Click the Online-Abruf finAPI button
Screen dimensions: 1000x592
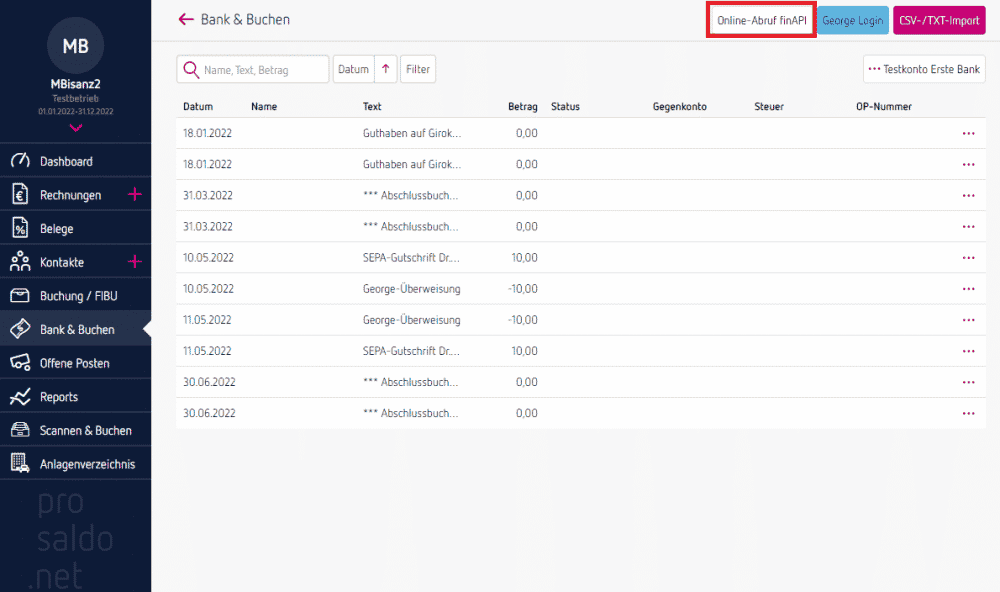pos(762,20)
